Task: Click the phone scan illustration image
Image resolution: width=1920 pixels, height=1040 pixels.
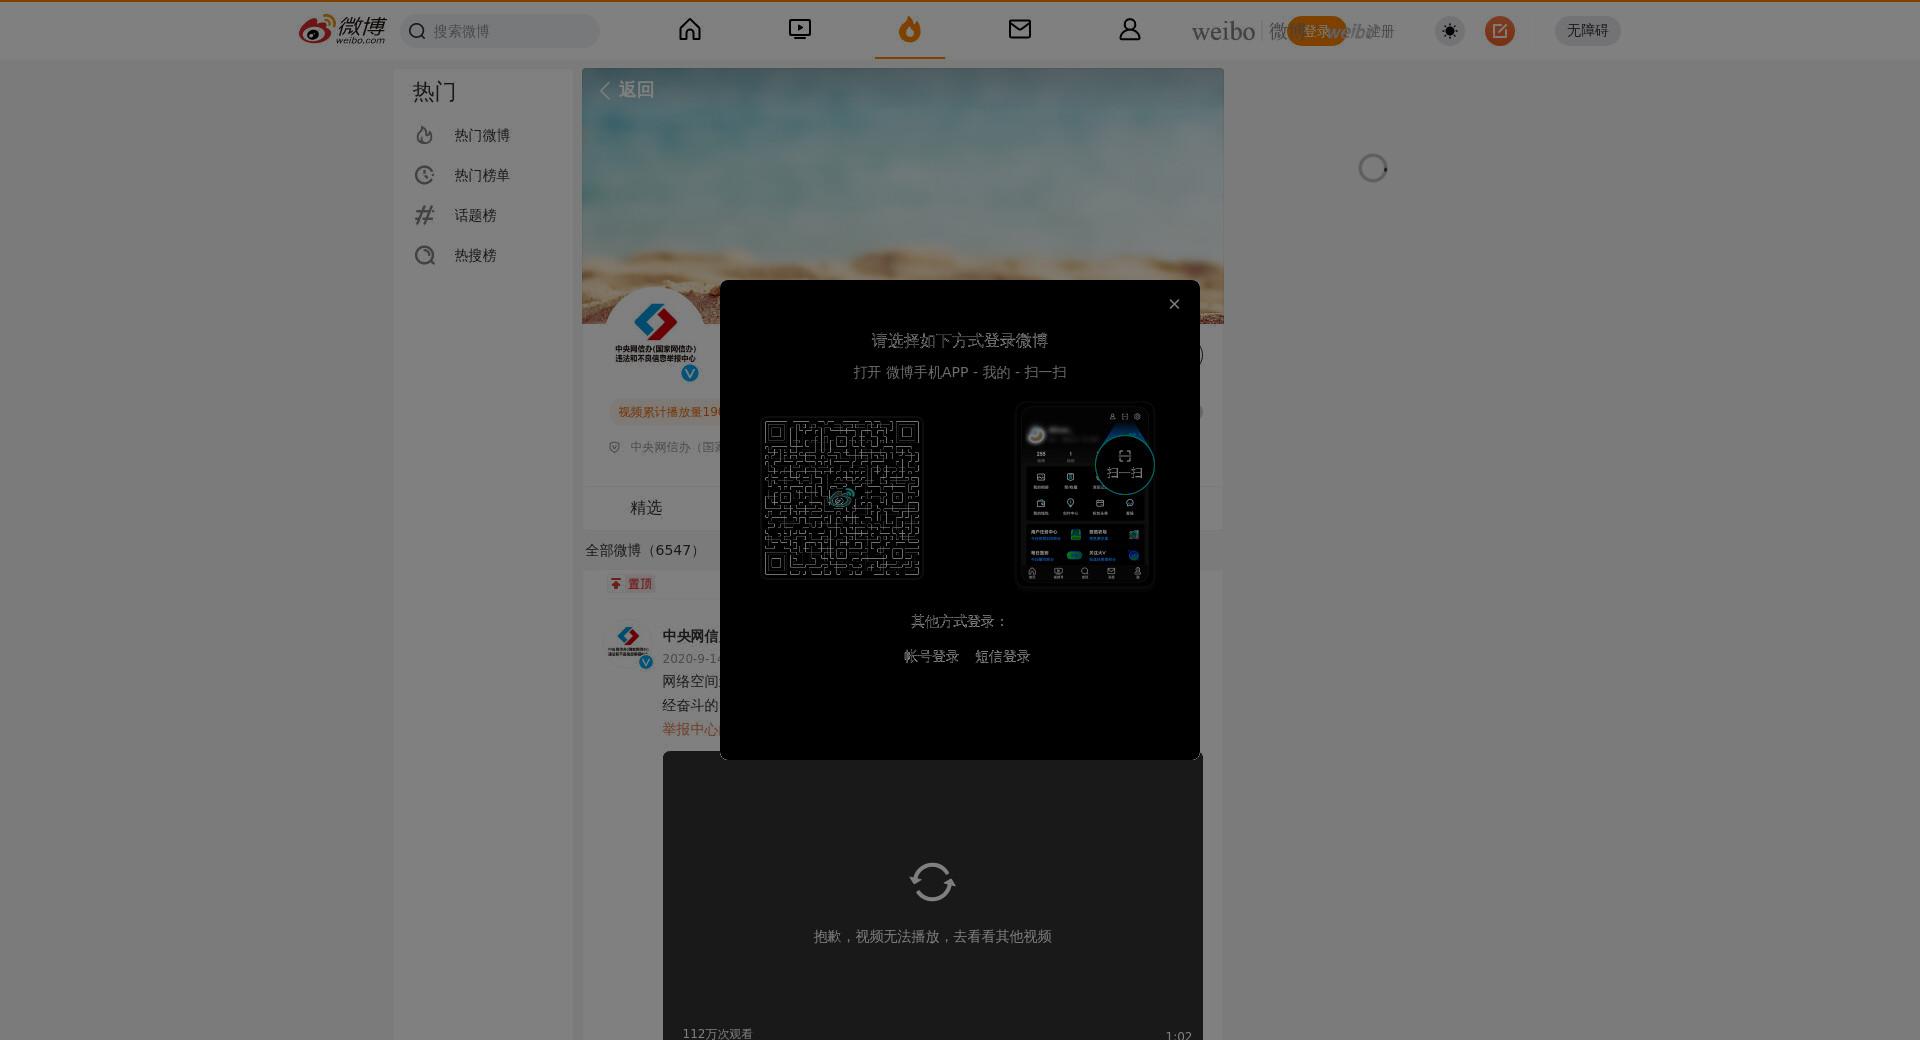Action: [x=1085, y=495]
